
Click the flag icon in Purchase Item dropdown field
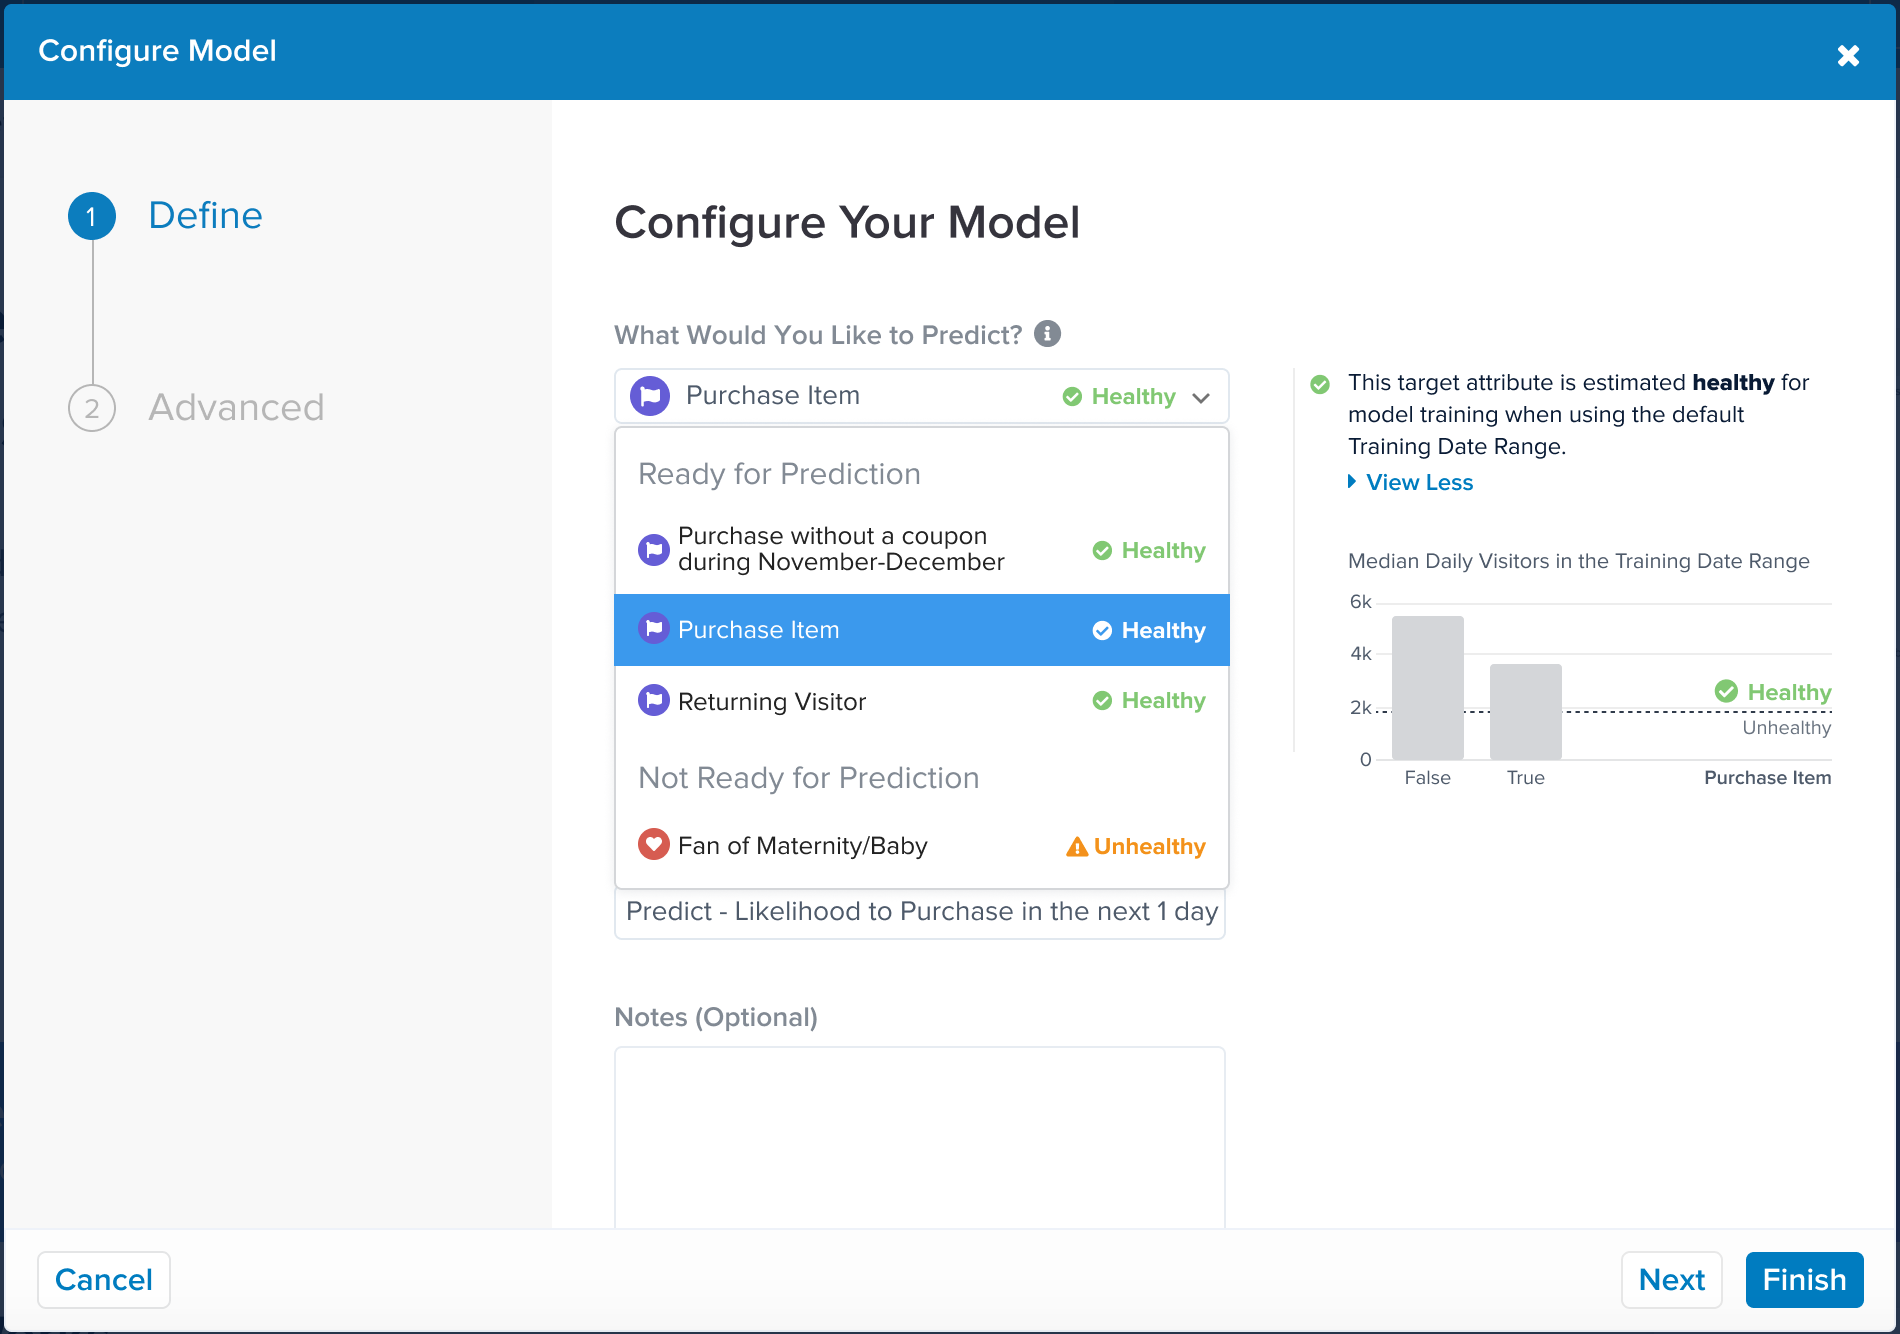650,396
